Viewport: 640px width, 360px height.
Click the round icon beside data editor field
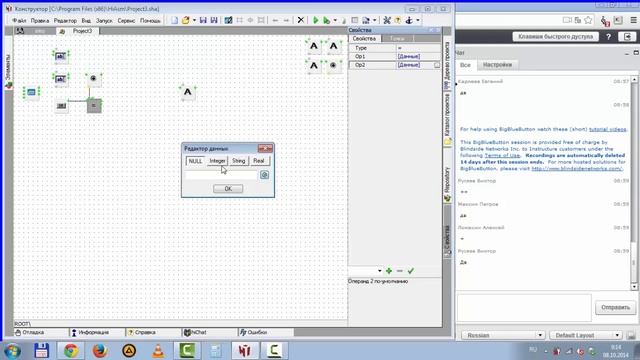coord(264,175)
